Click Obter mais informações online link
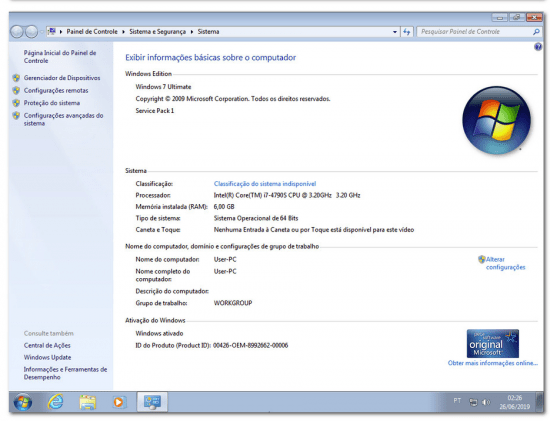 coord(492,363)
